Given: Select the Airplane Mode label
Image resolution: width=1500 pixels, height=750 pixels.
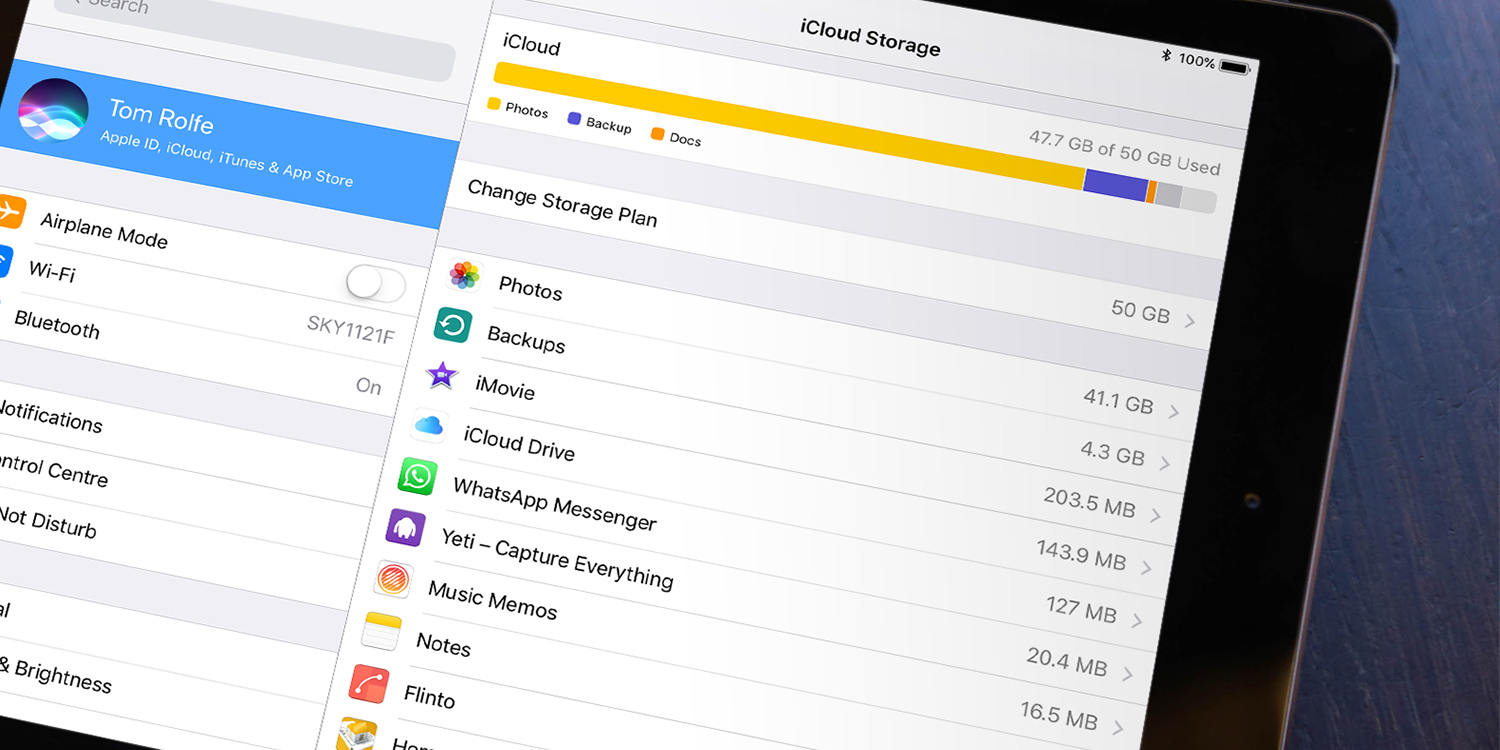Looking at the screenshot, I should click(x=104, y=231).
